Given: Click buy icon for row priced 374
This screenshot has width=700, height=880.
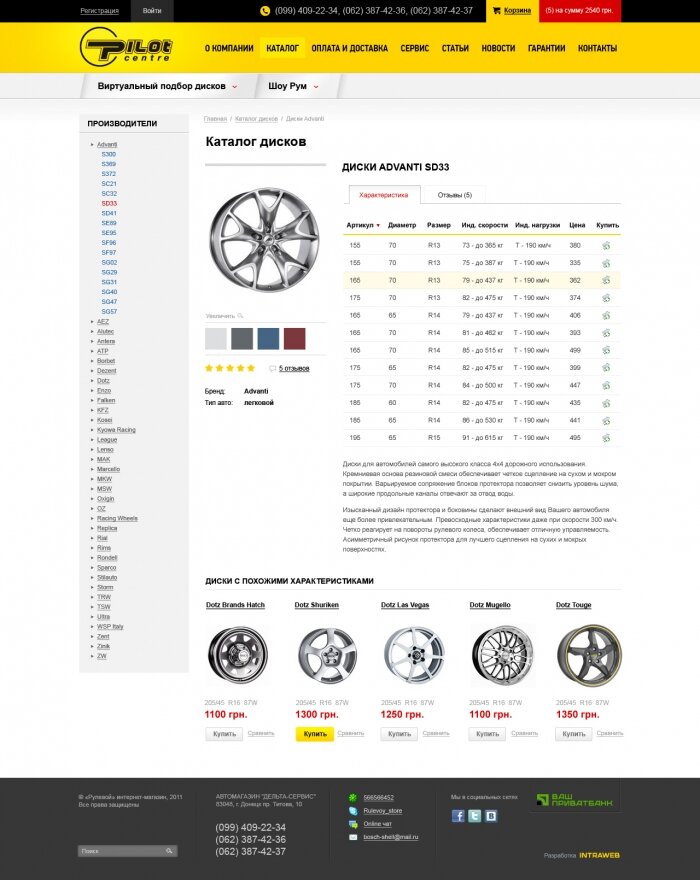Looking at the screenshot, I should pyautogui.click(x=606, y=298).
